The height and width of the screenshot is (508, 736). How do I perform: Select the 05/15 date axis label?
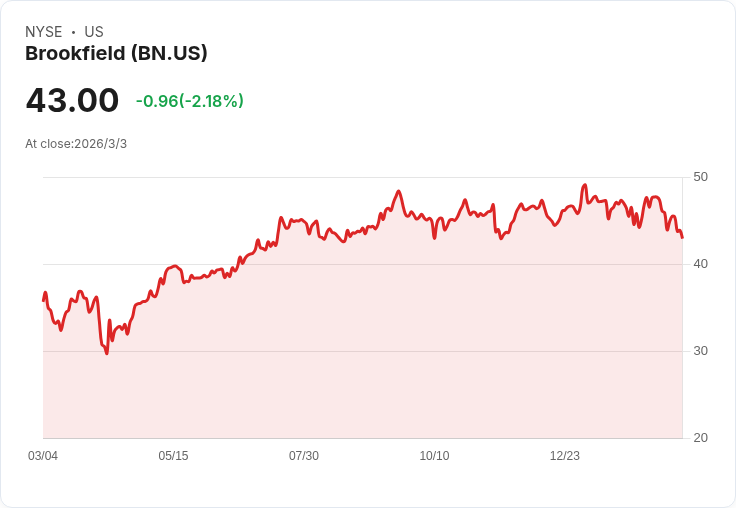[x=173, y=456]
